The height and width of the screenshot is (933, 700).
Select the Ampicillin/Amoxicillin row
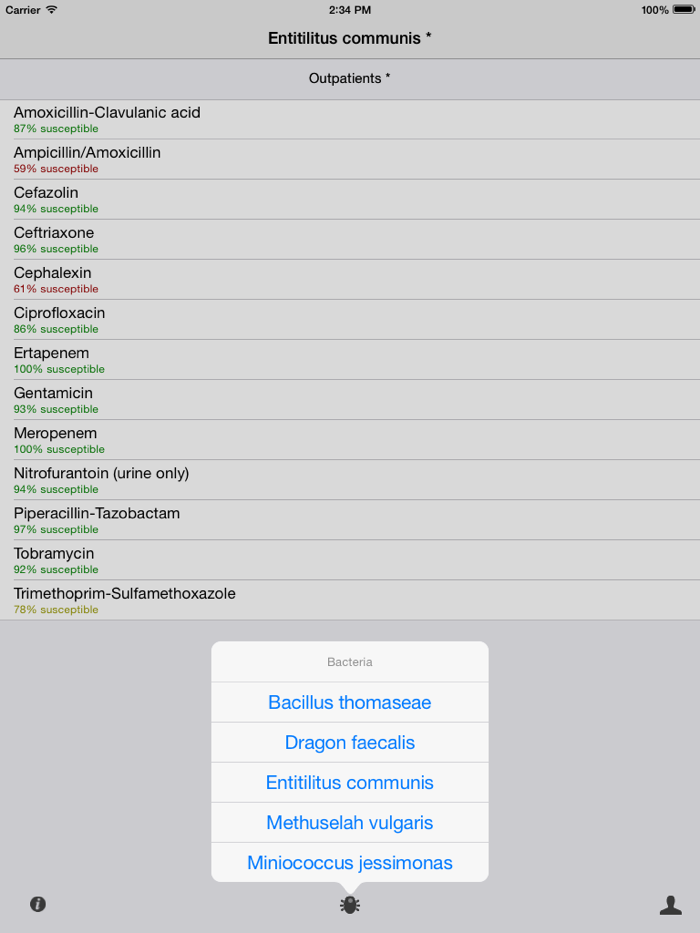pyautogui.click(x=350, y=159)
